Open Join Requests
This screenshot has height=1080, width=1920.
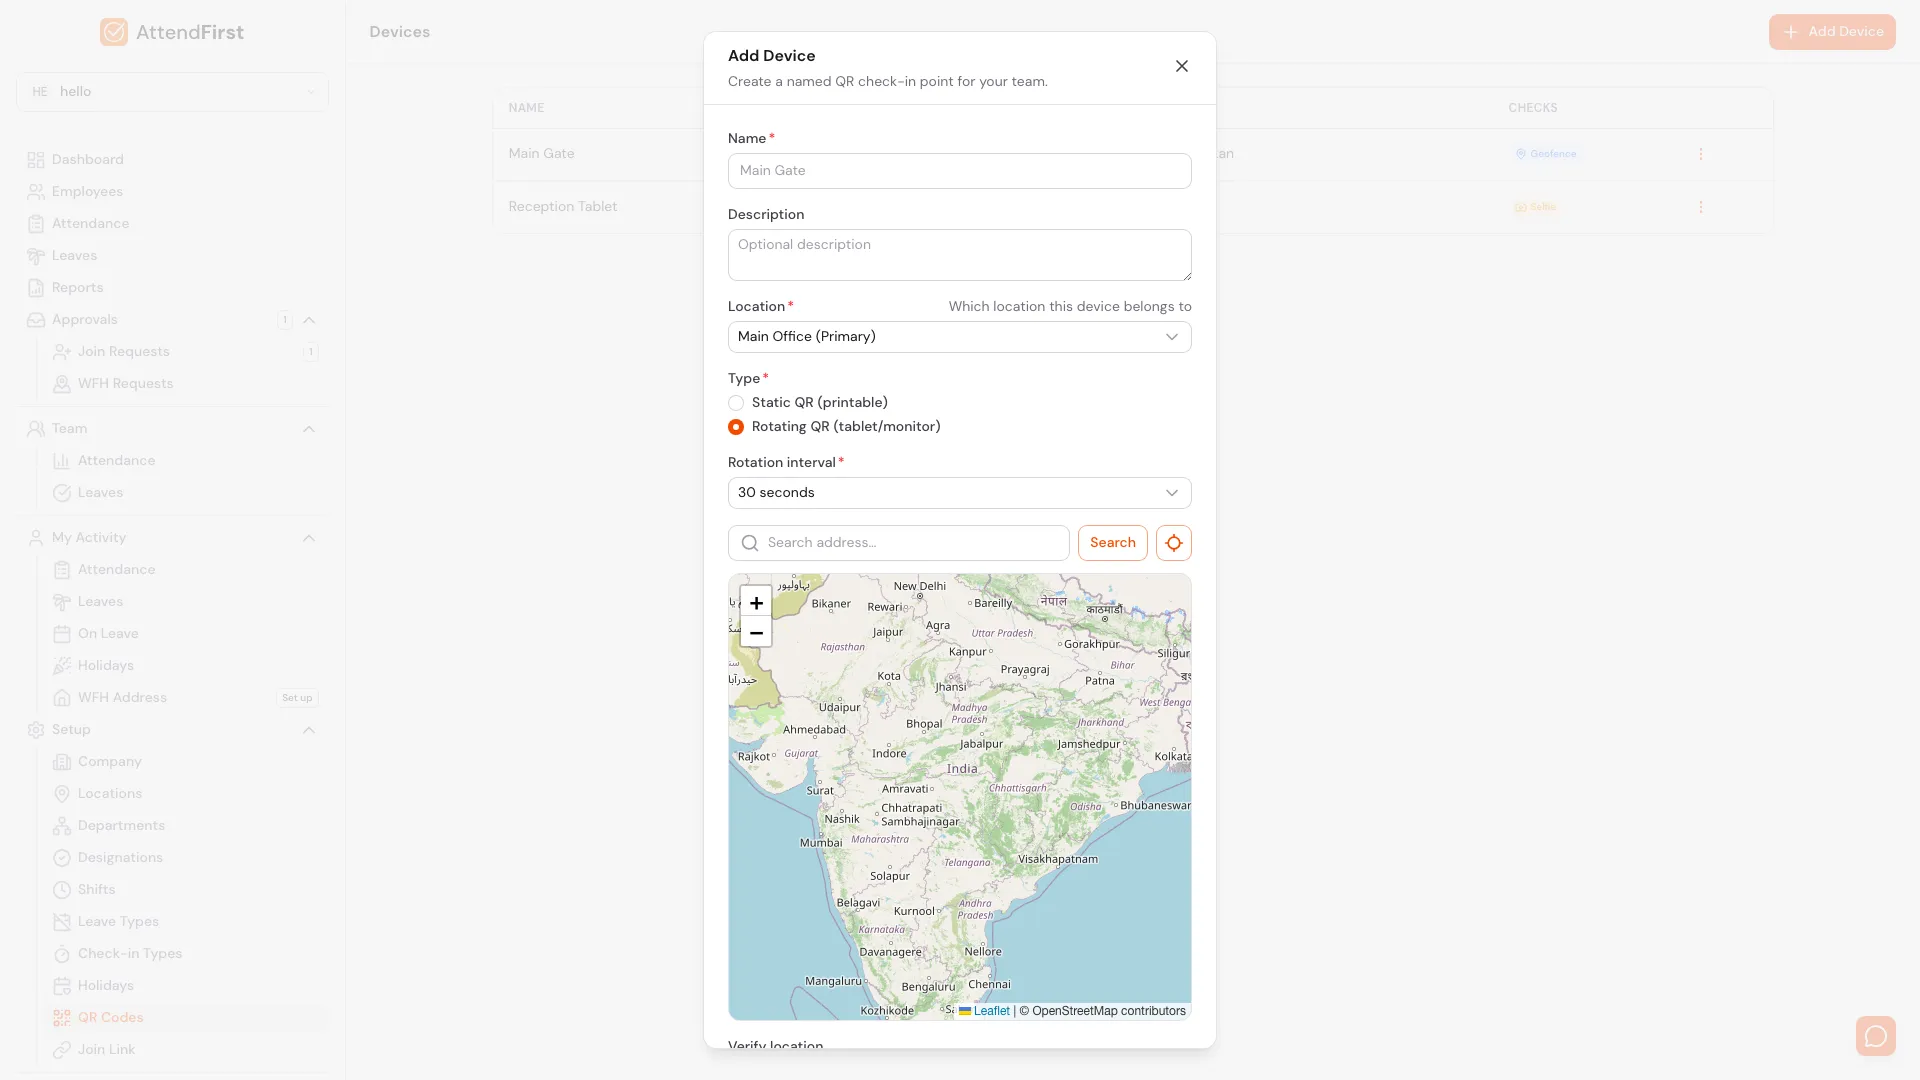[124, 352]
